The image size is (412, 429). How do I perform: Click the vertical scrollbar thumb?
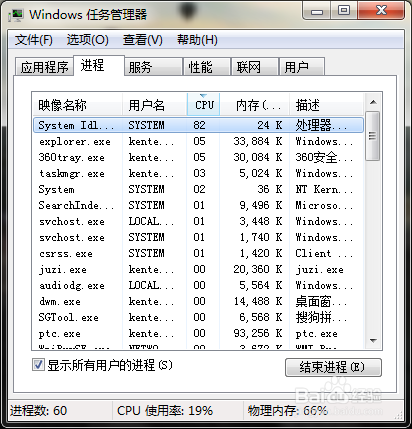click(x=373, y=136)
